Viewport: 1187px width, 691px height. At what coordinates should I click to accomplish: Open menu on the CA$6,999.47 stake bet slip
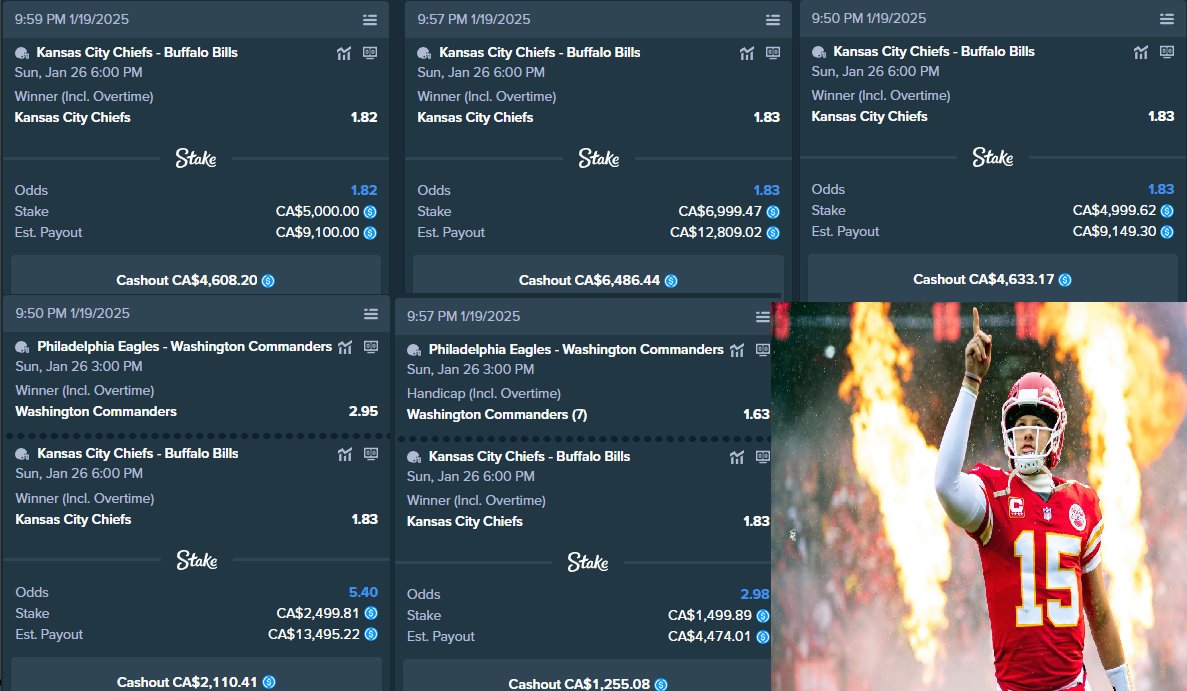tap(772, 20)
